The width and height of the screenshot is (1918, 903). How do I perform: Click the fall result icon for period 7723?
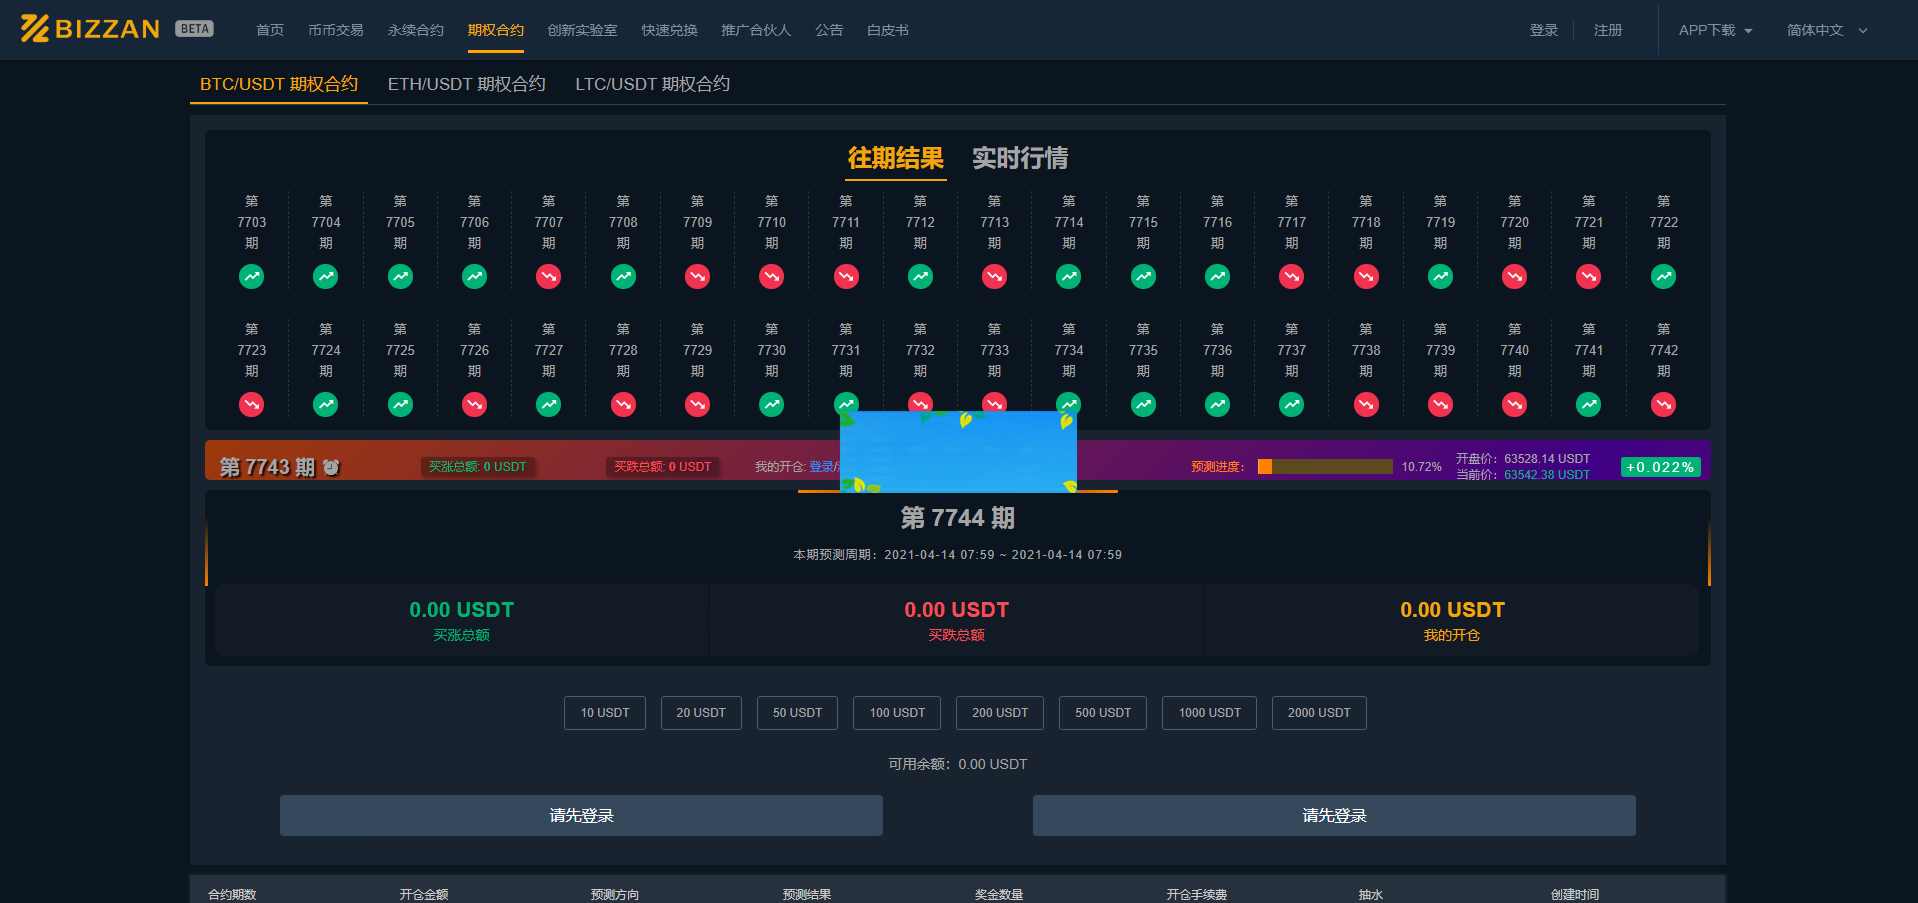(x=251, y=404)
